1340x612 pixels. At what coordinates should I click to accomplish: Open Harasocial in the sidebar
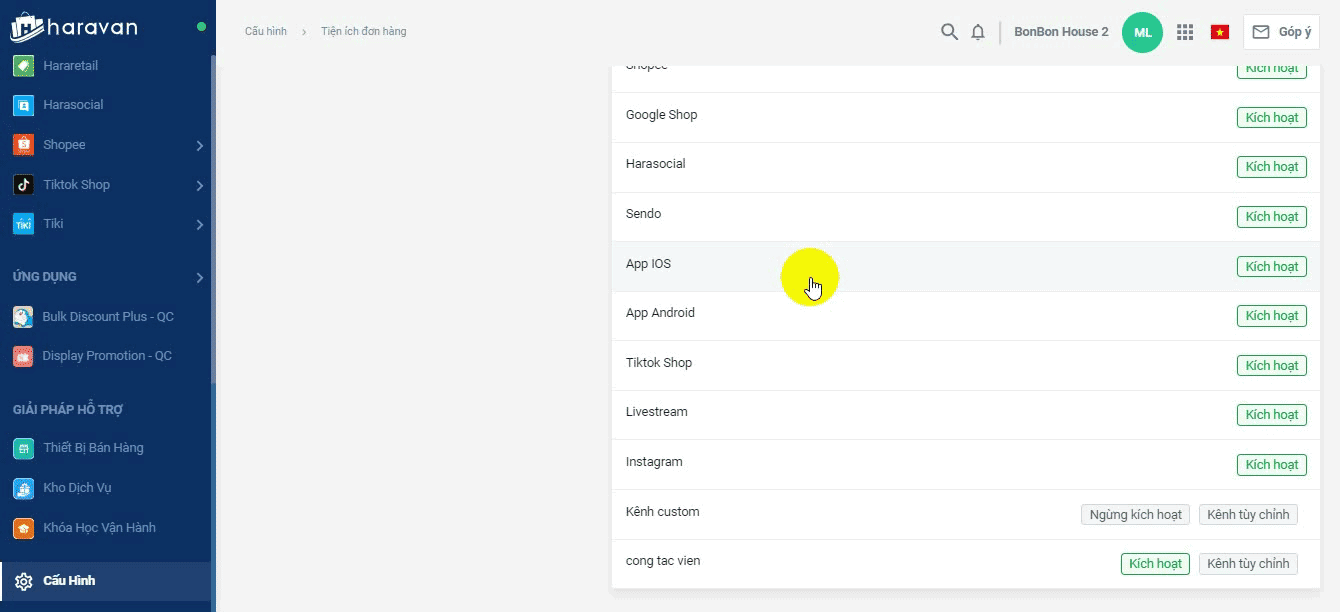point(73,105)
